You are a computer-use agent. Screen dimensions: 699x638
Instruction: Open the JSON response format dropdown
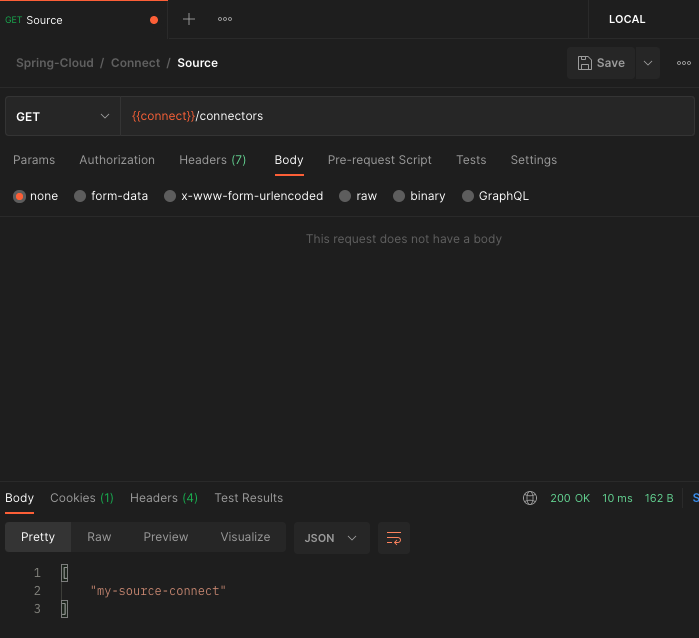click(331, 538)
